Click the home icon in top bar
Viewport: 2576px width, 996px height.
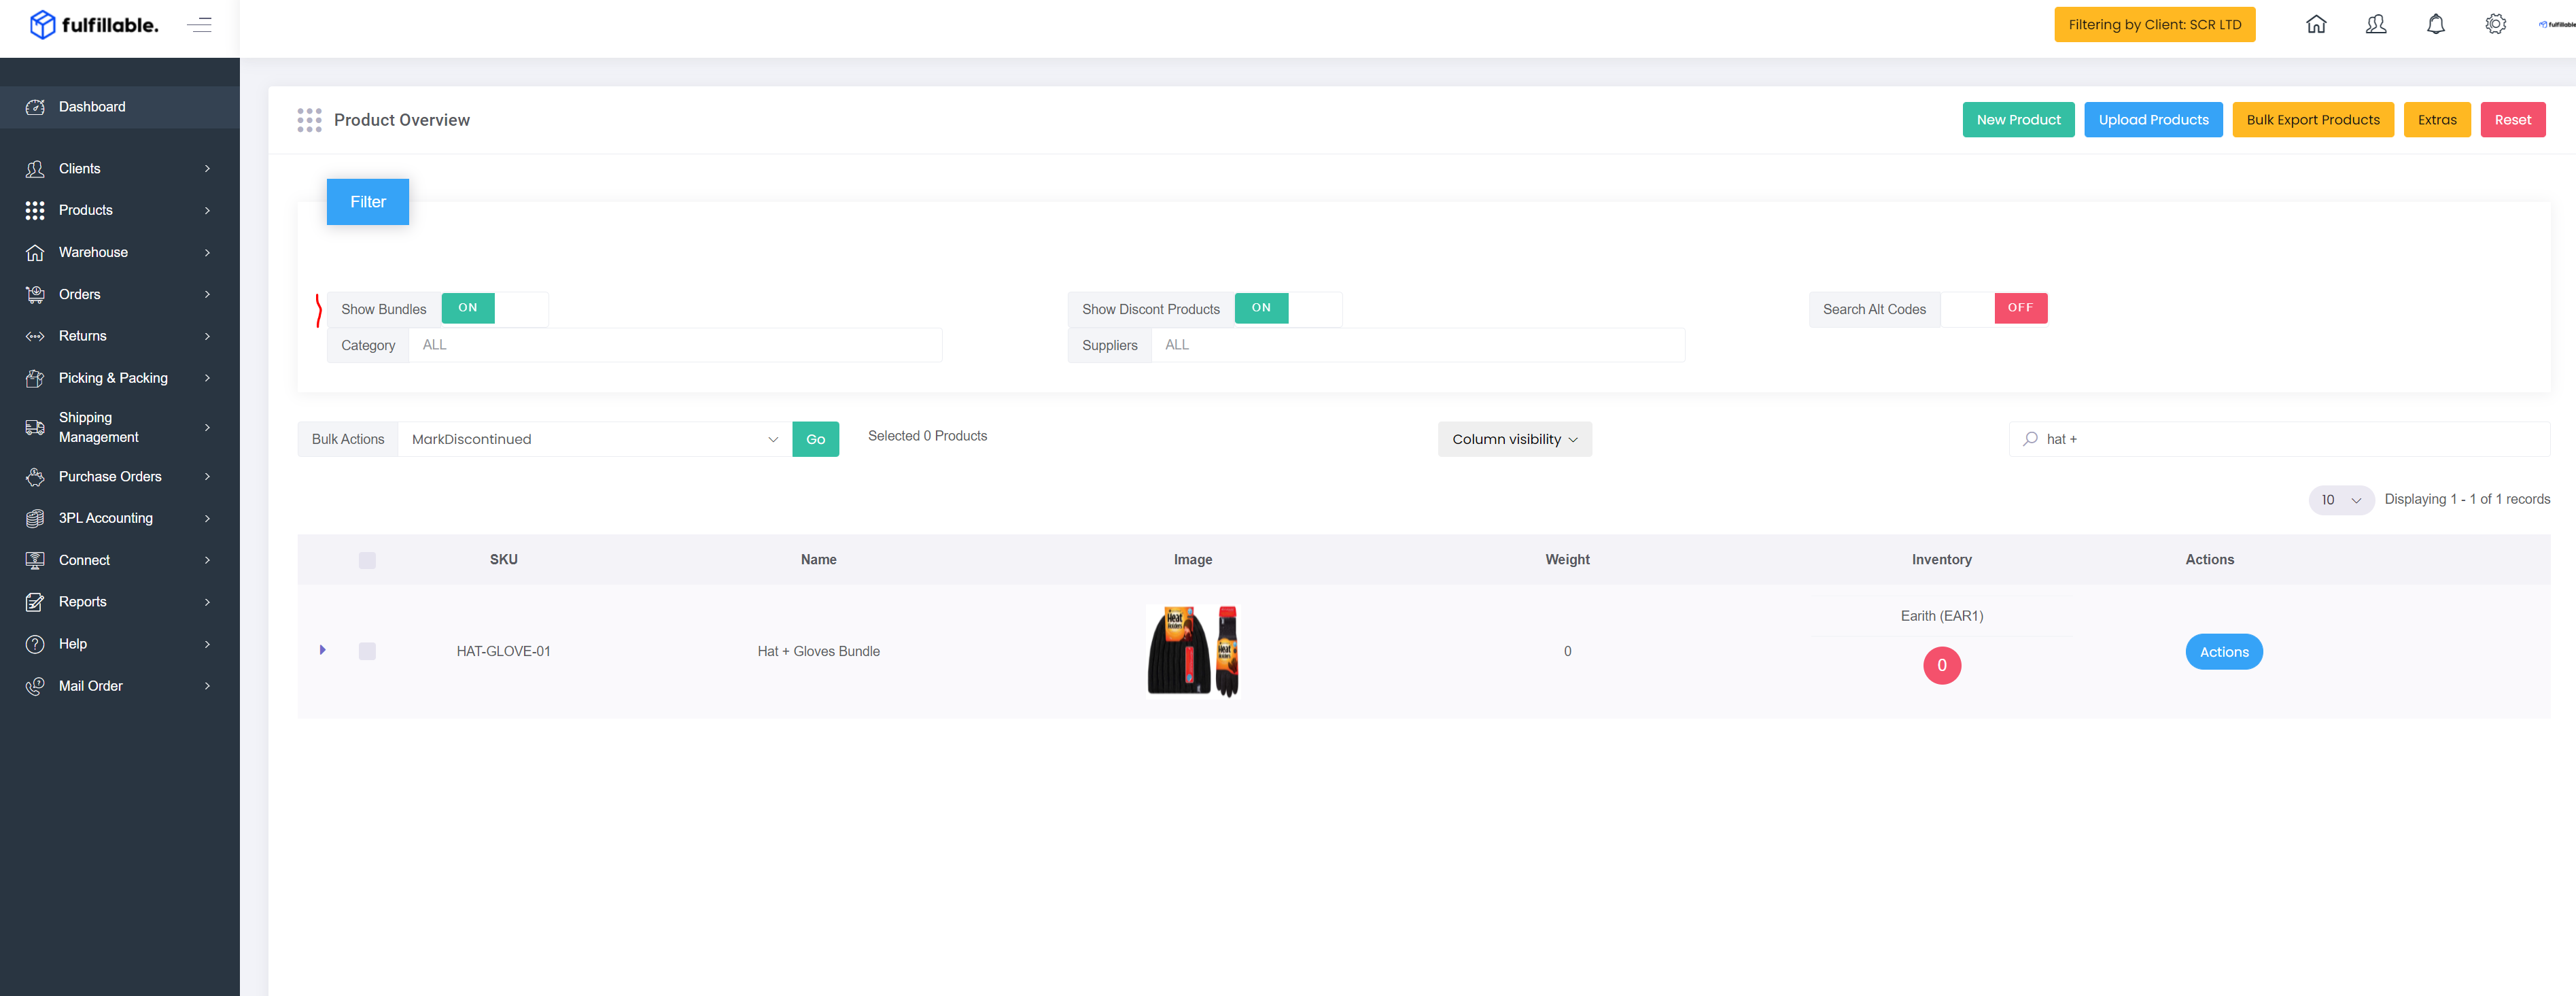click(2316, 24)
